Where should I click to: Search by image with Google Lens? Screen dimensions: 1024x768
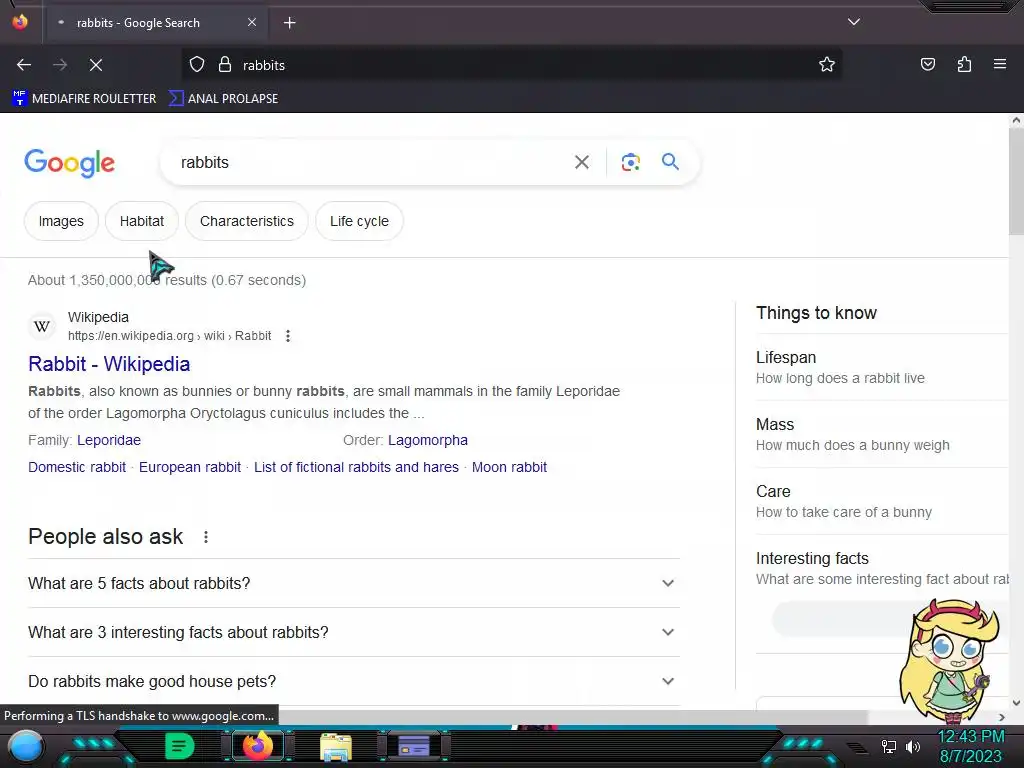[x=630, y=162]
